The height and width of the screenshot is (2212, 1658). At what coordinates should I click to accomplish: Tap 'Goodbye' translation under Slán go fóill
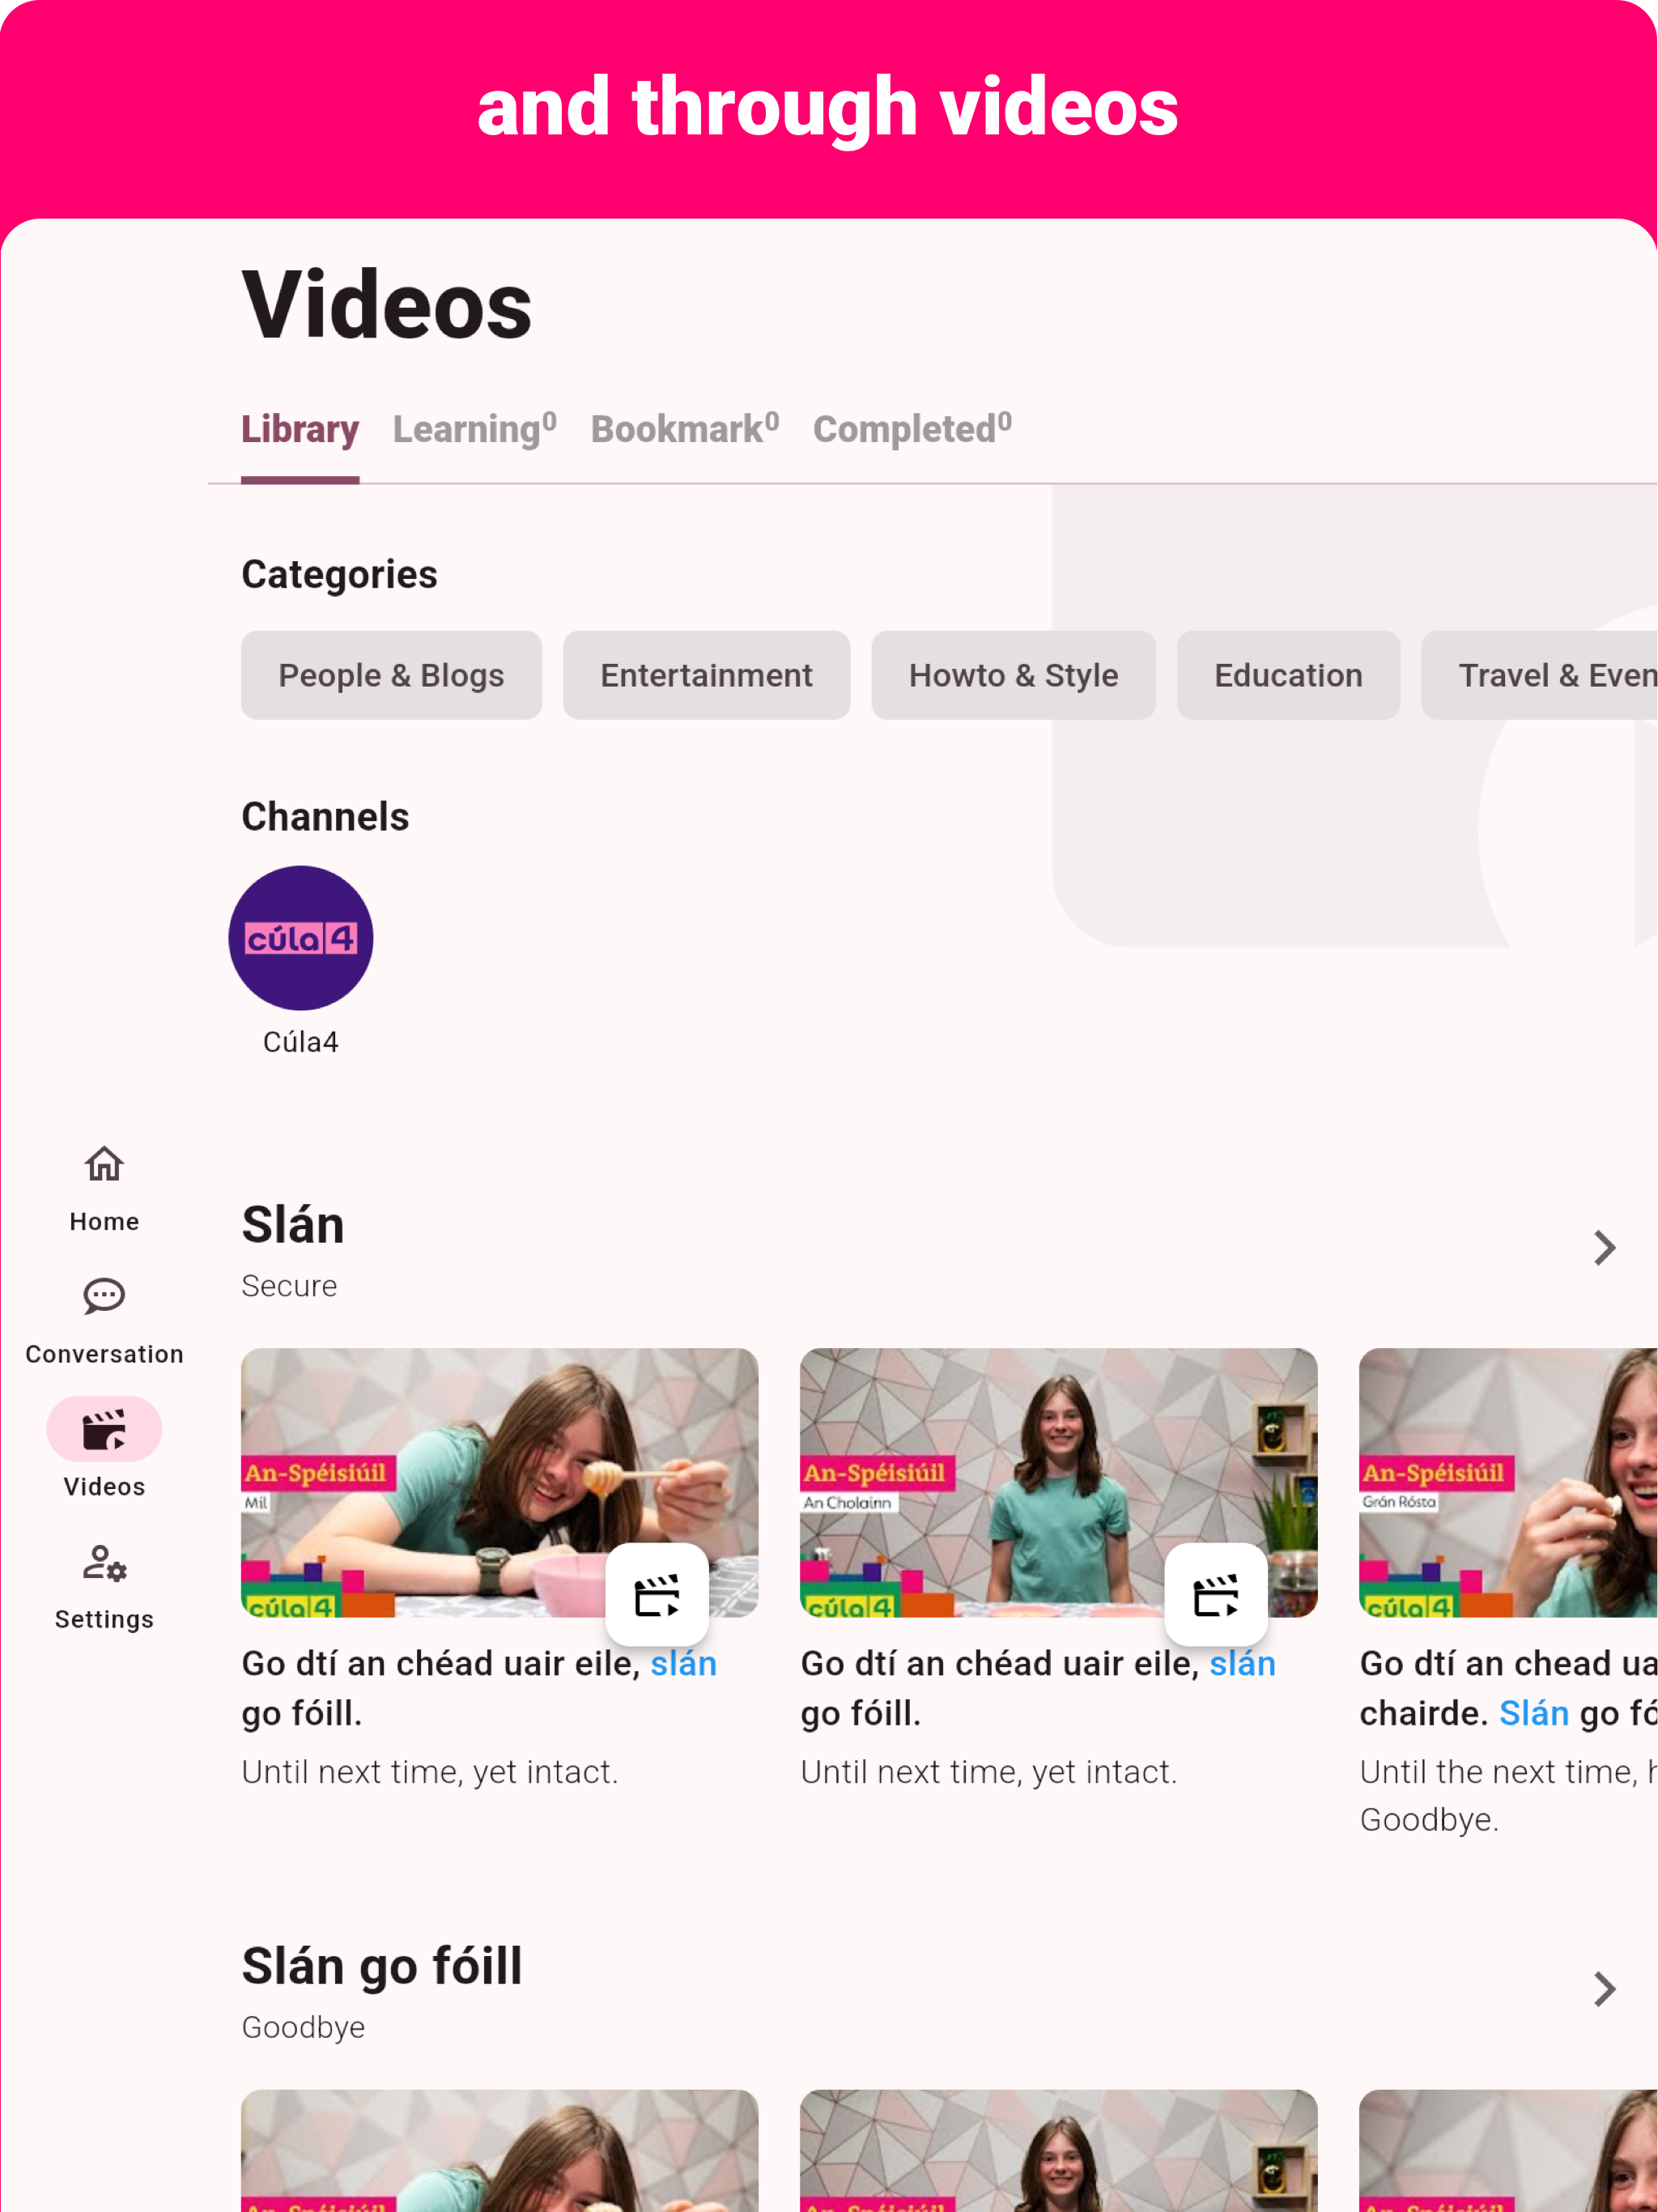pos(303,2027)
